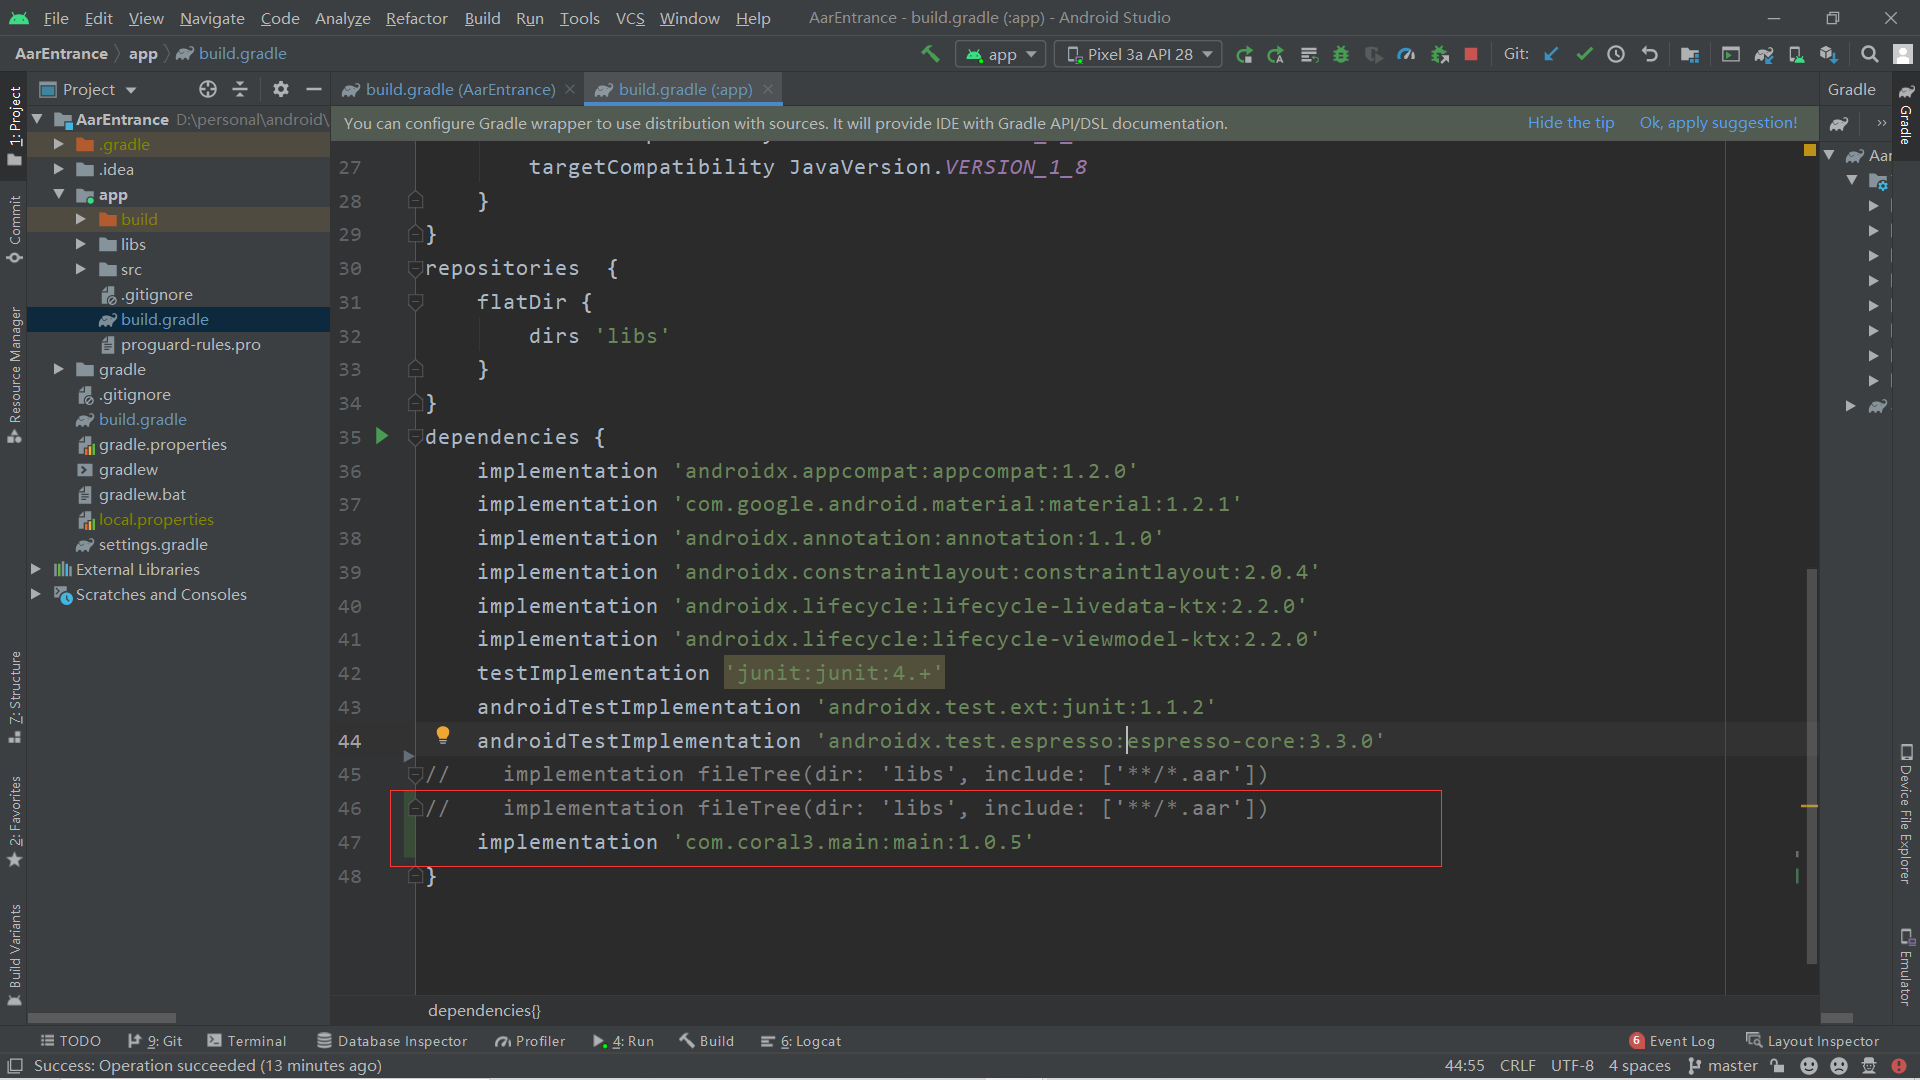Screen dimensions: 1920x1080
Task: Expand the .gradle folder
Action: pyautogui.click(x=59, y=144)
